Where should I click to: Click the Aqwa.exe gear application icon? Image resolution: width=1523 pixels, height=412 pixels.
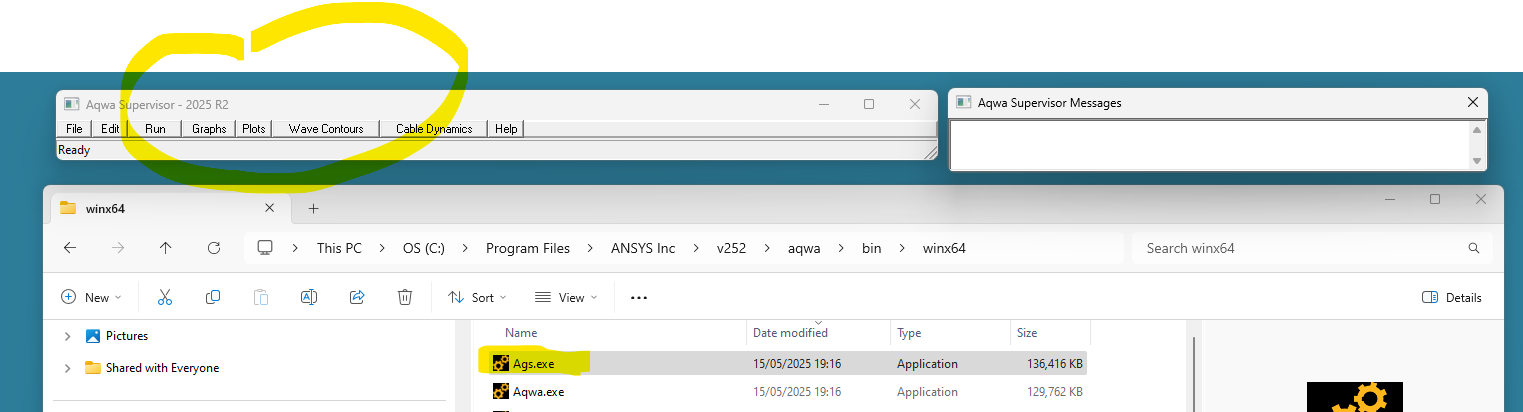click(x=502, y=391)
